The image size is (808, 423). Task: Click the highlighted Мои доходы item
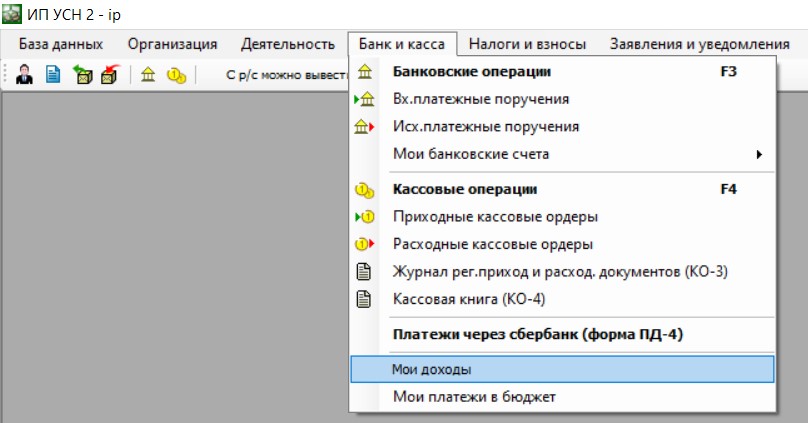pos(562,369)
